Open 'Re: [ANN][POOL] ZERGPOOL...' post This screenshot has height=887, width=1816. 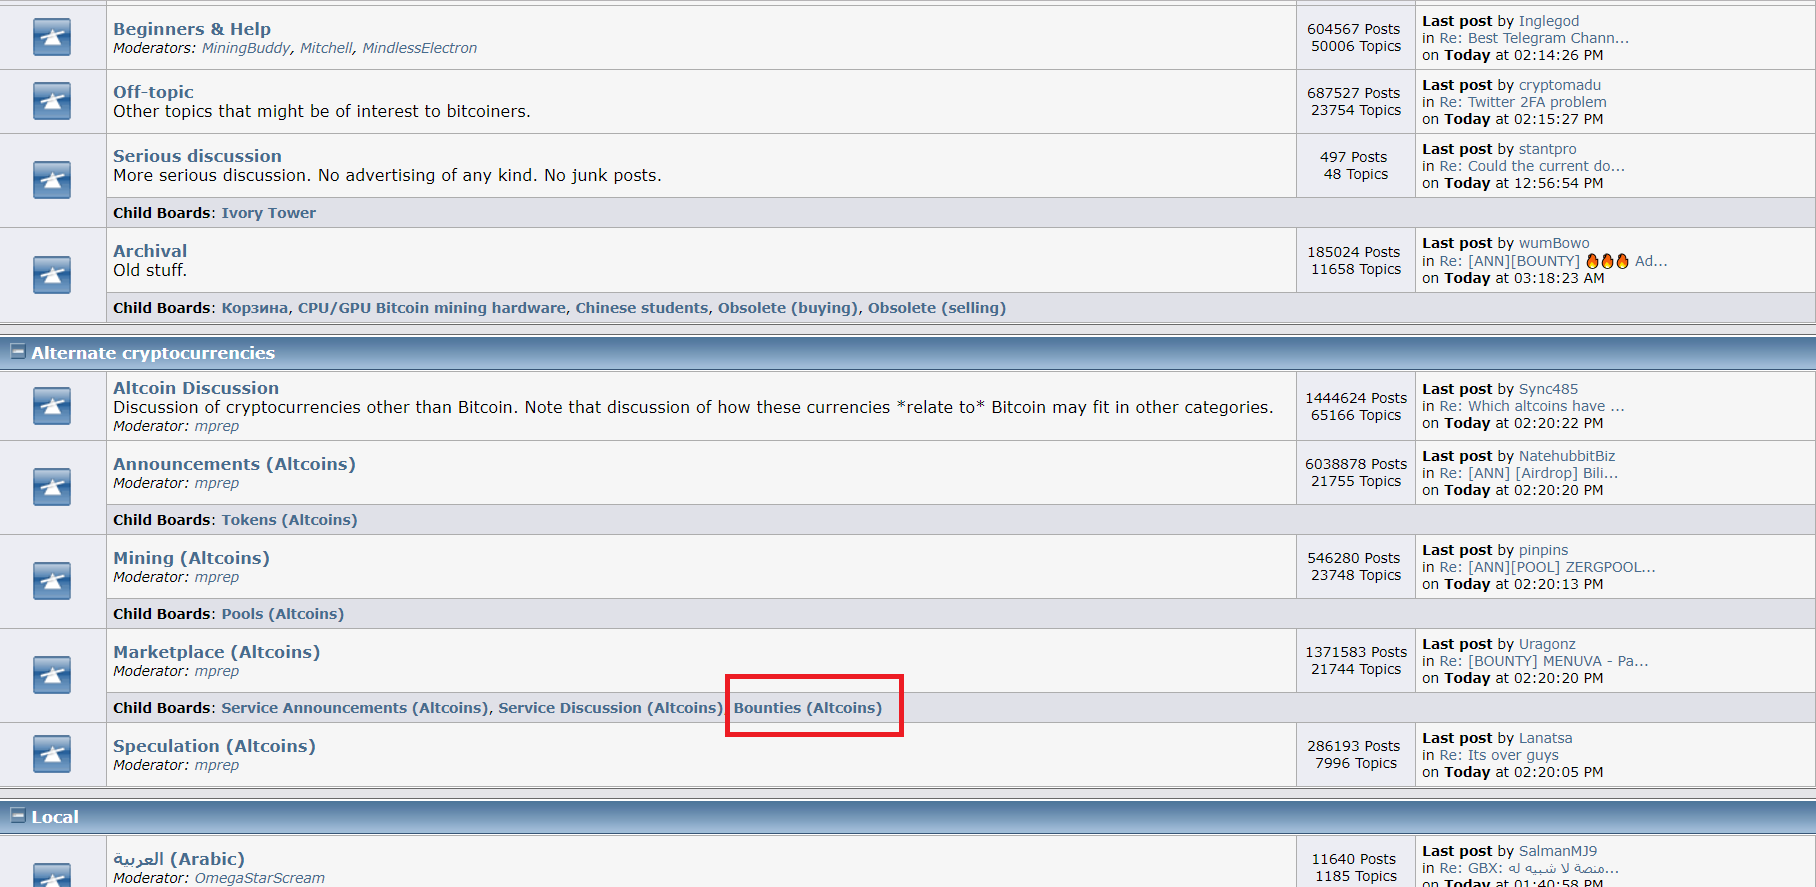pyautogui.click(x=1547, y=567)
